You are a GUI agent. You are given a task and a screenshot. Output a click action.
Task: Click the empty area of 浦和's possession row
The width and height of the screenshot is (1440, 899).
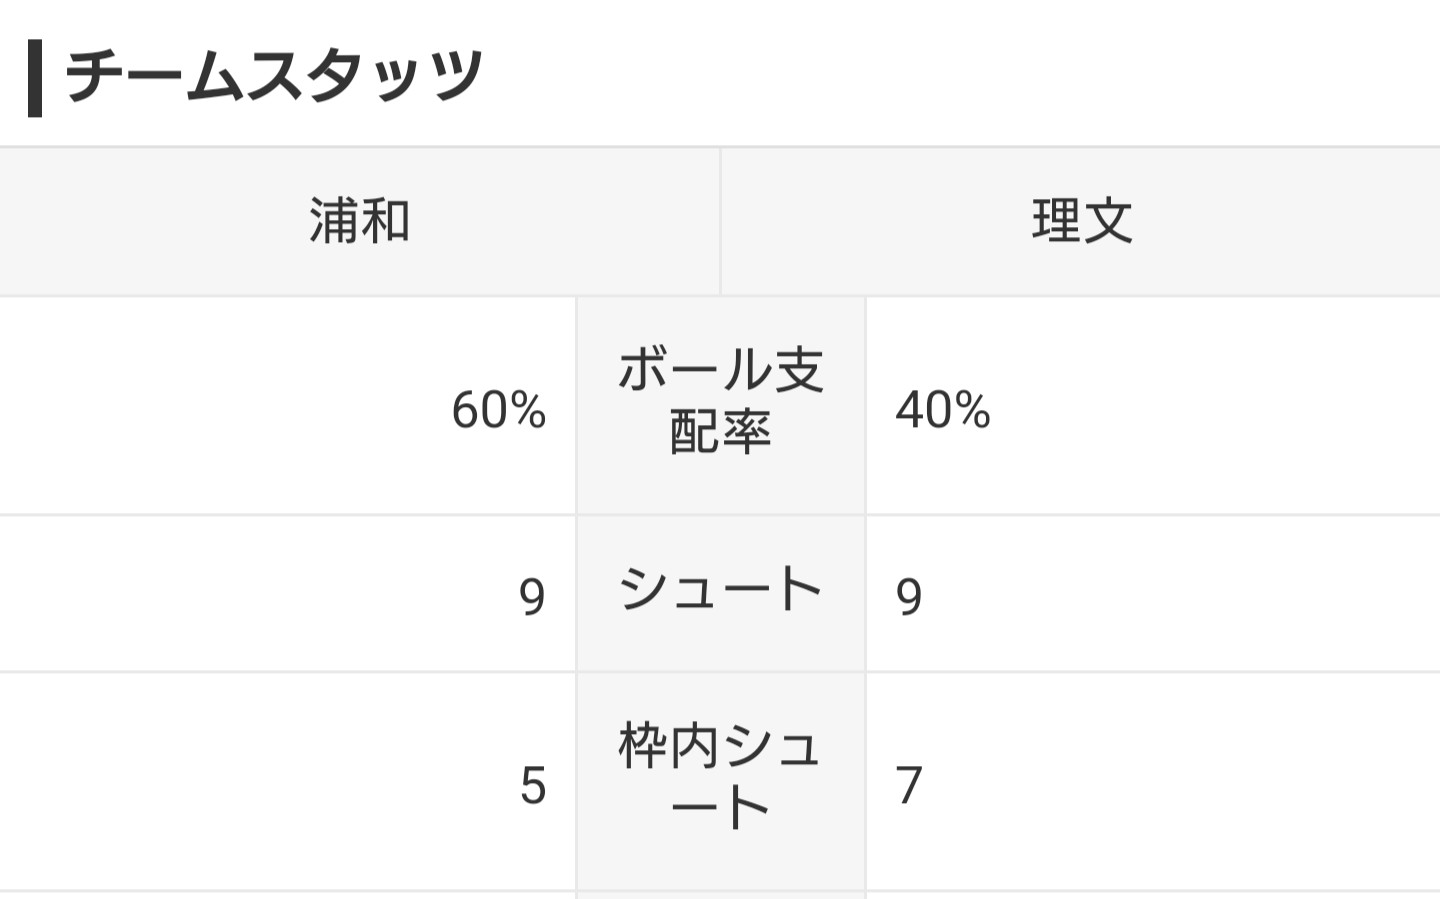[x=220, y=407]
